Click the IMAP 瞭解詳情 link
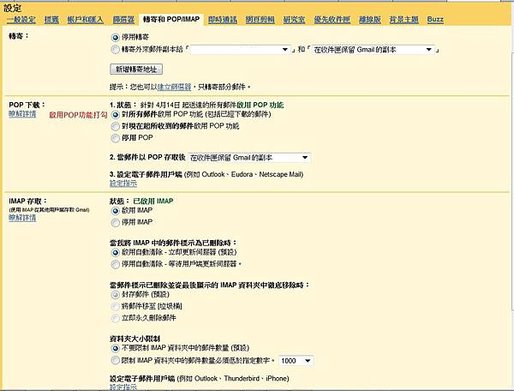Image resolution: width=514 pixels, height=391 pixels. (x=22, y=218)
